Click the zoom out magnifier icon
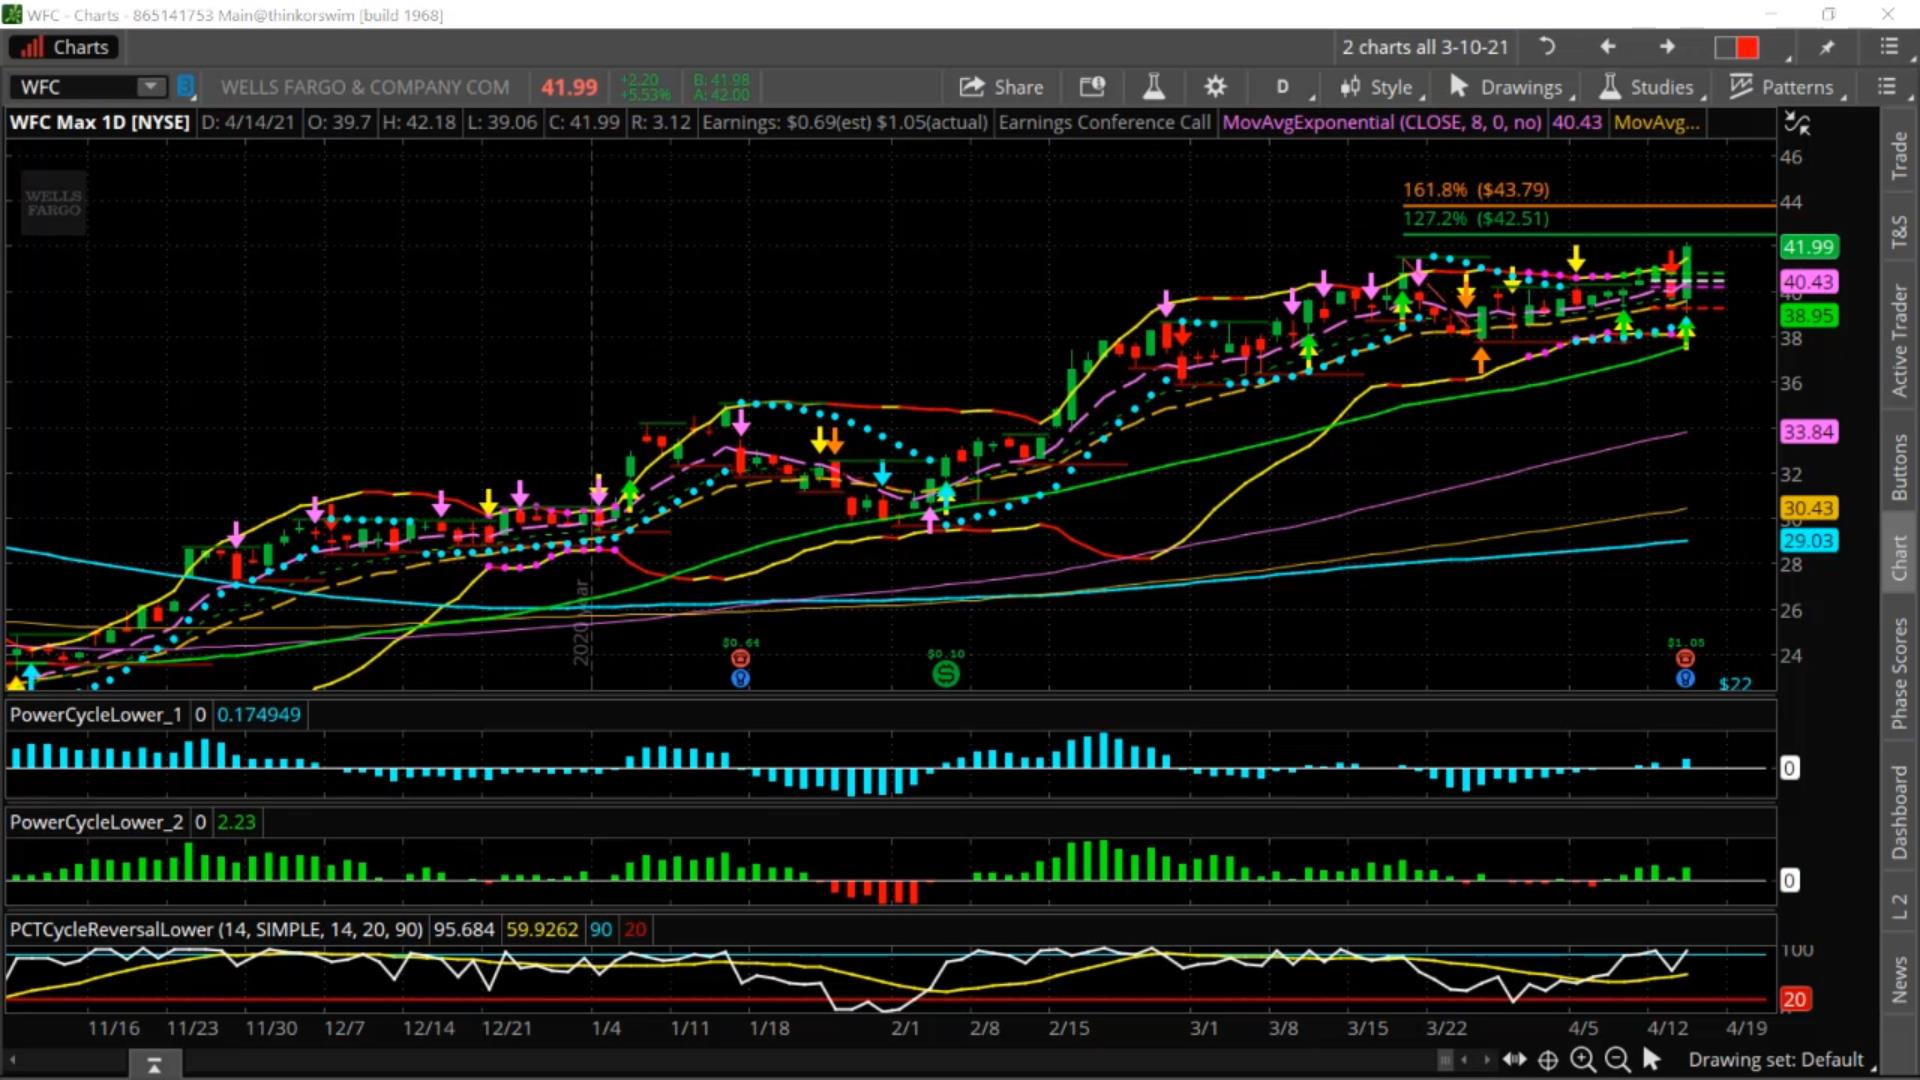This screenshot has width=1920, height=1080. pos(1617,1059)
